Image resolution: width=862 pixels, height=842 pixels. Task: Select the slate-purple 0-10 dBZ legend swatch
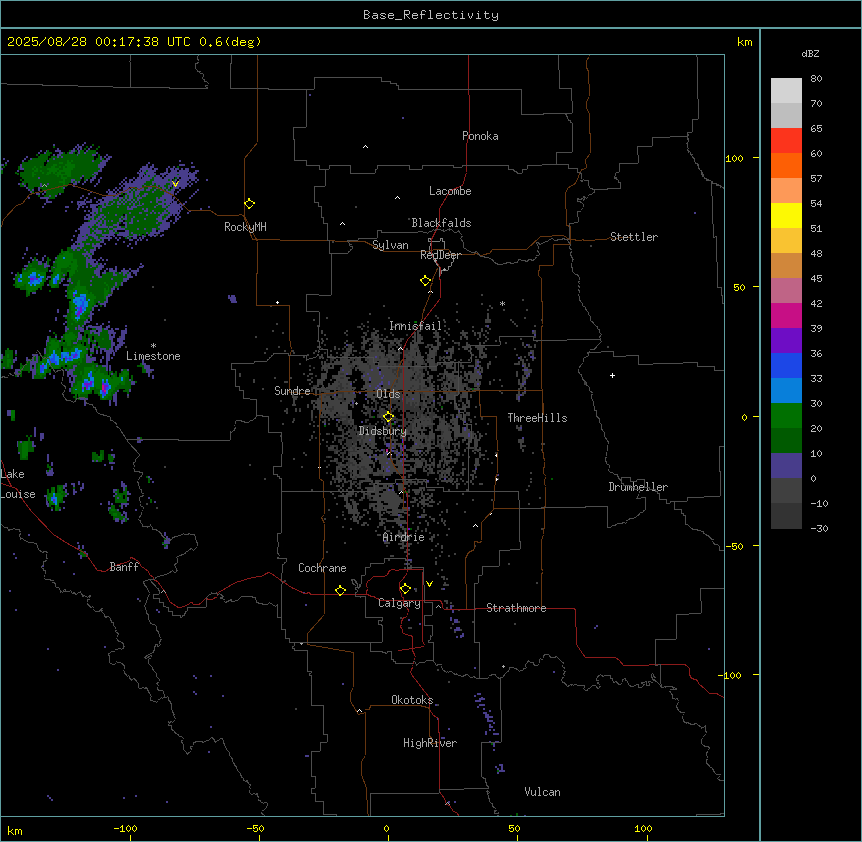tap(786, 466)
